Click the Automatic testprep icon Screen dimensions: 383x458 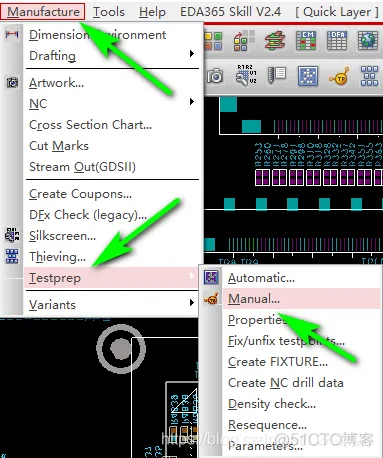click(x=211, y=277)
